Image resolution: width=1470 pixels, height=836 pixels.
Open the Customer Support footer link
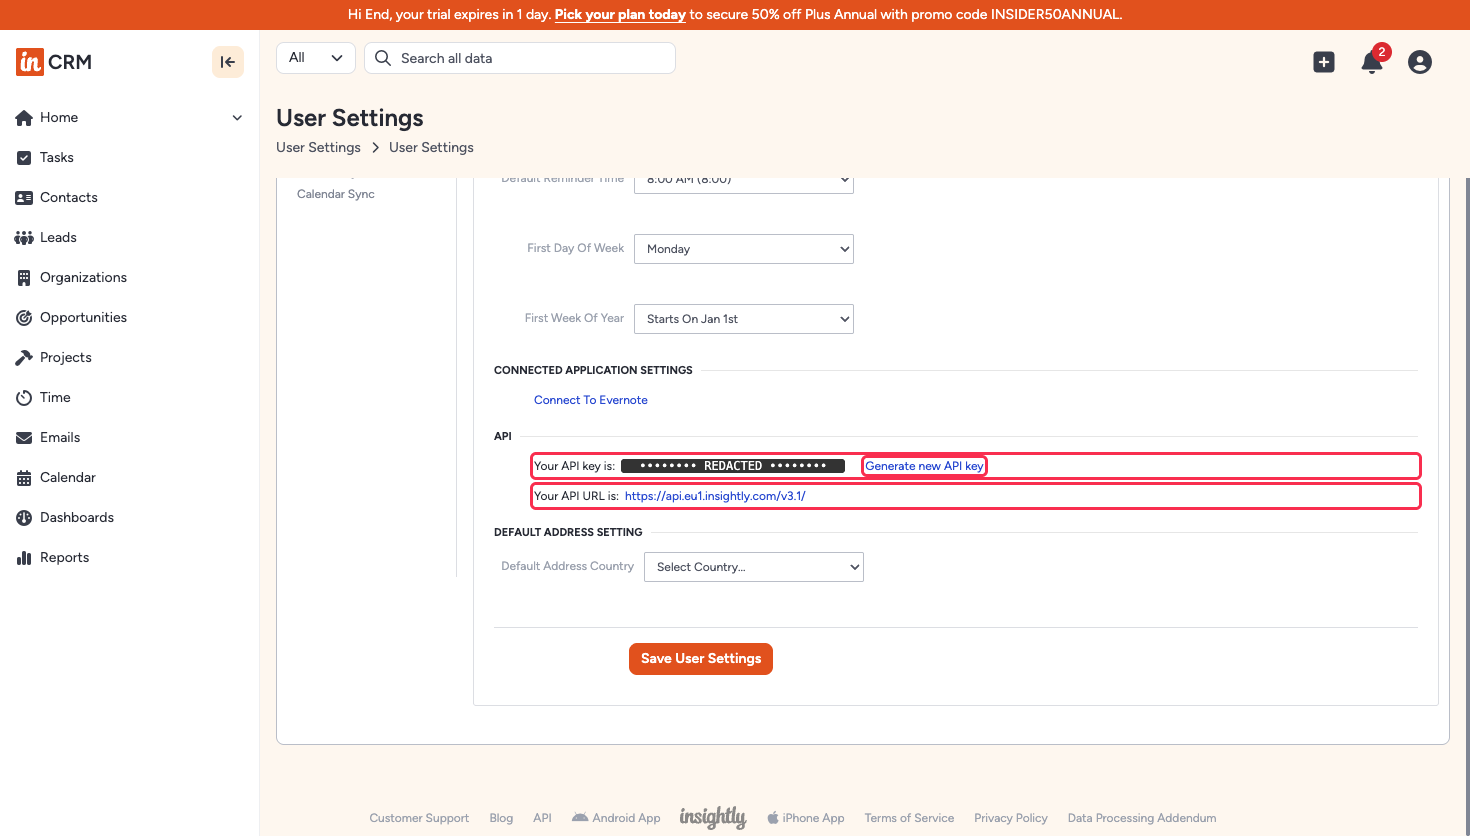tap(419, 818)
